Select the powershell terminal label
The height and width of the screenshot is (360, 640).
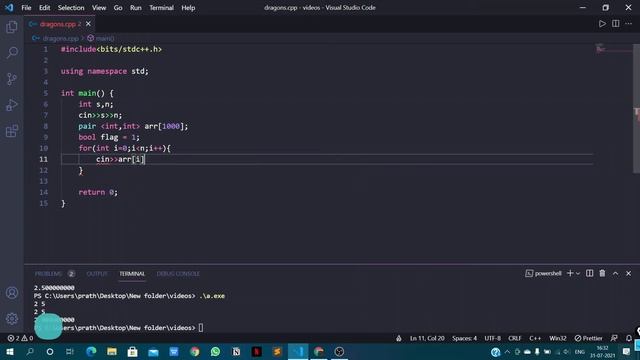[x=543, y=273]
